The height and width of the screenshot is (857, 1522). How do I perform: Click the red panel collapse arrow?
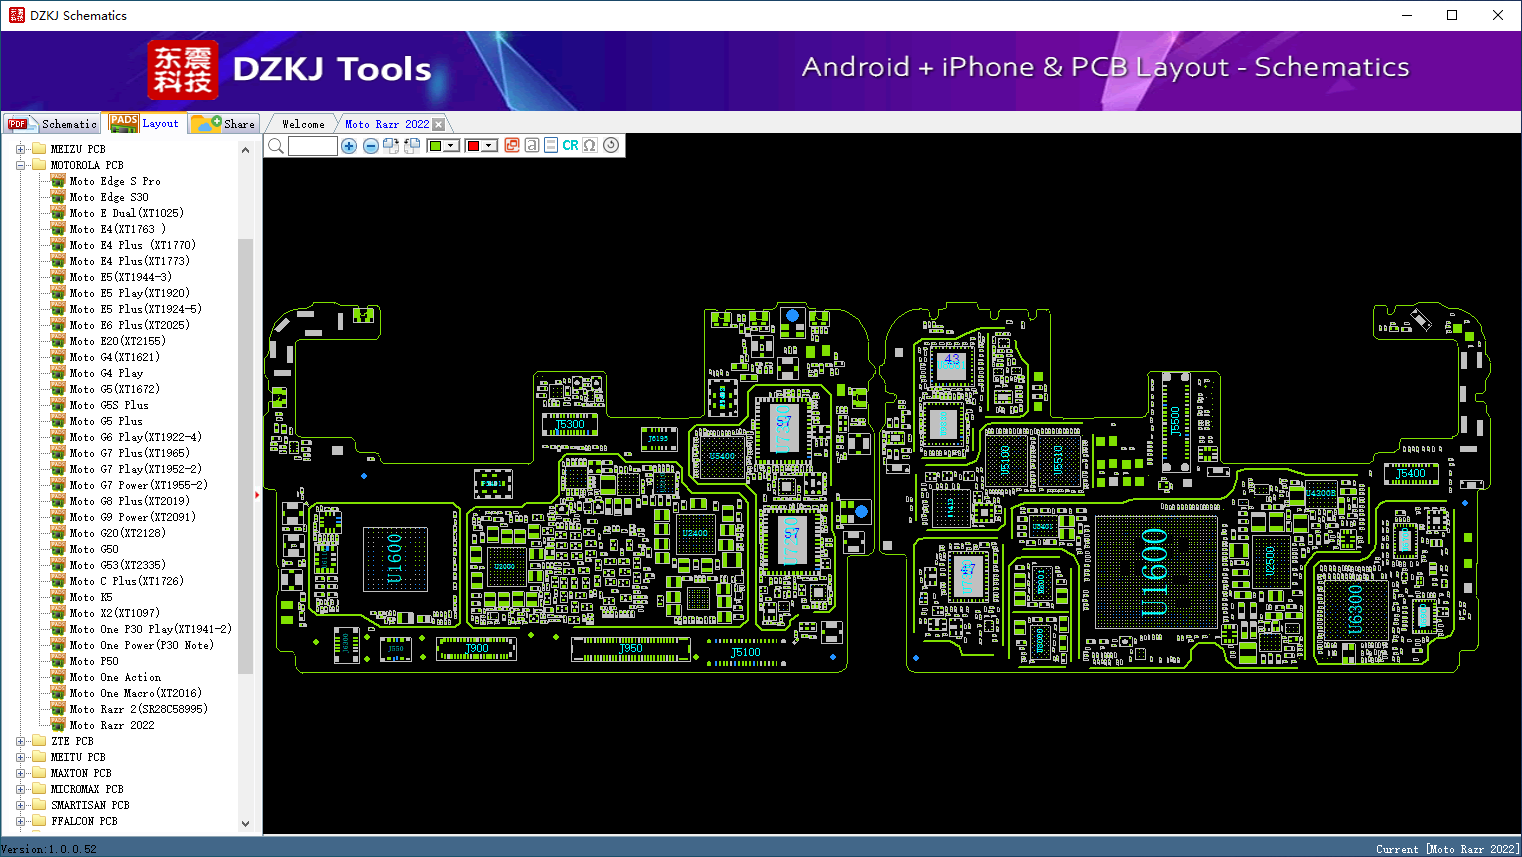257,494
